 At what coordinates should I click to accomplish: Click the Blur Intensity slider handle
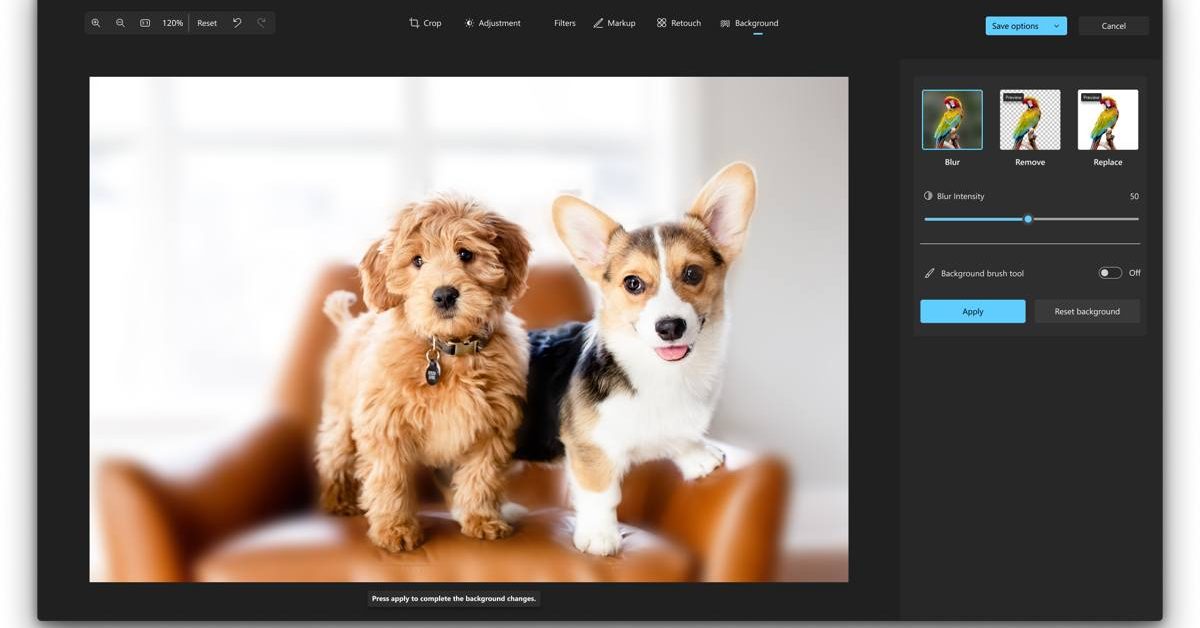pyautogui.click(x=1028, y=219)
